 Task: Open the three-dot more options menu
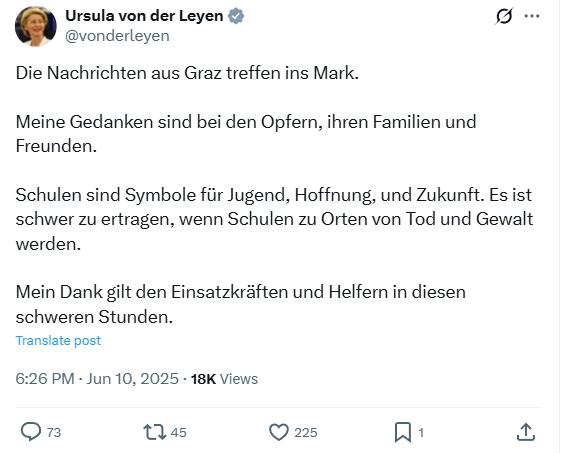point(532,16)
